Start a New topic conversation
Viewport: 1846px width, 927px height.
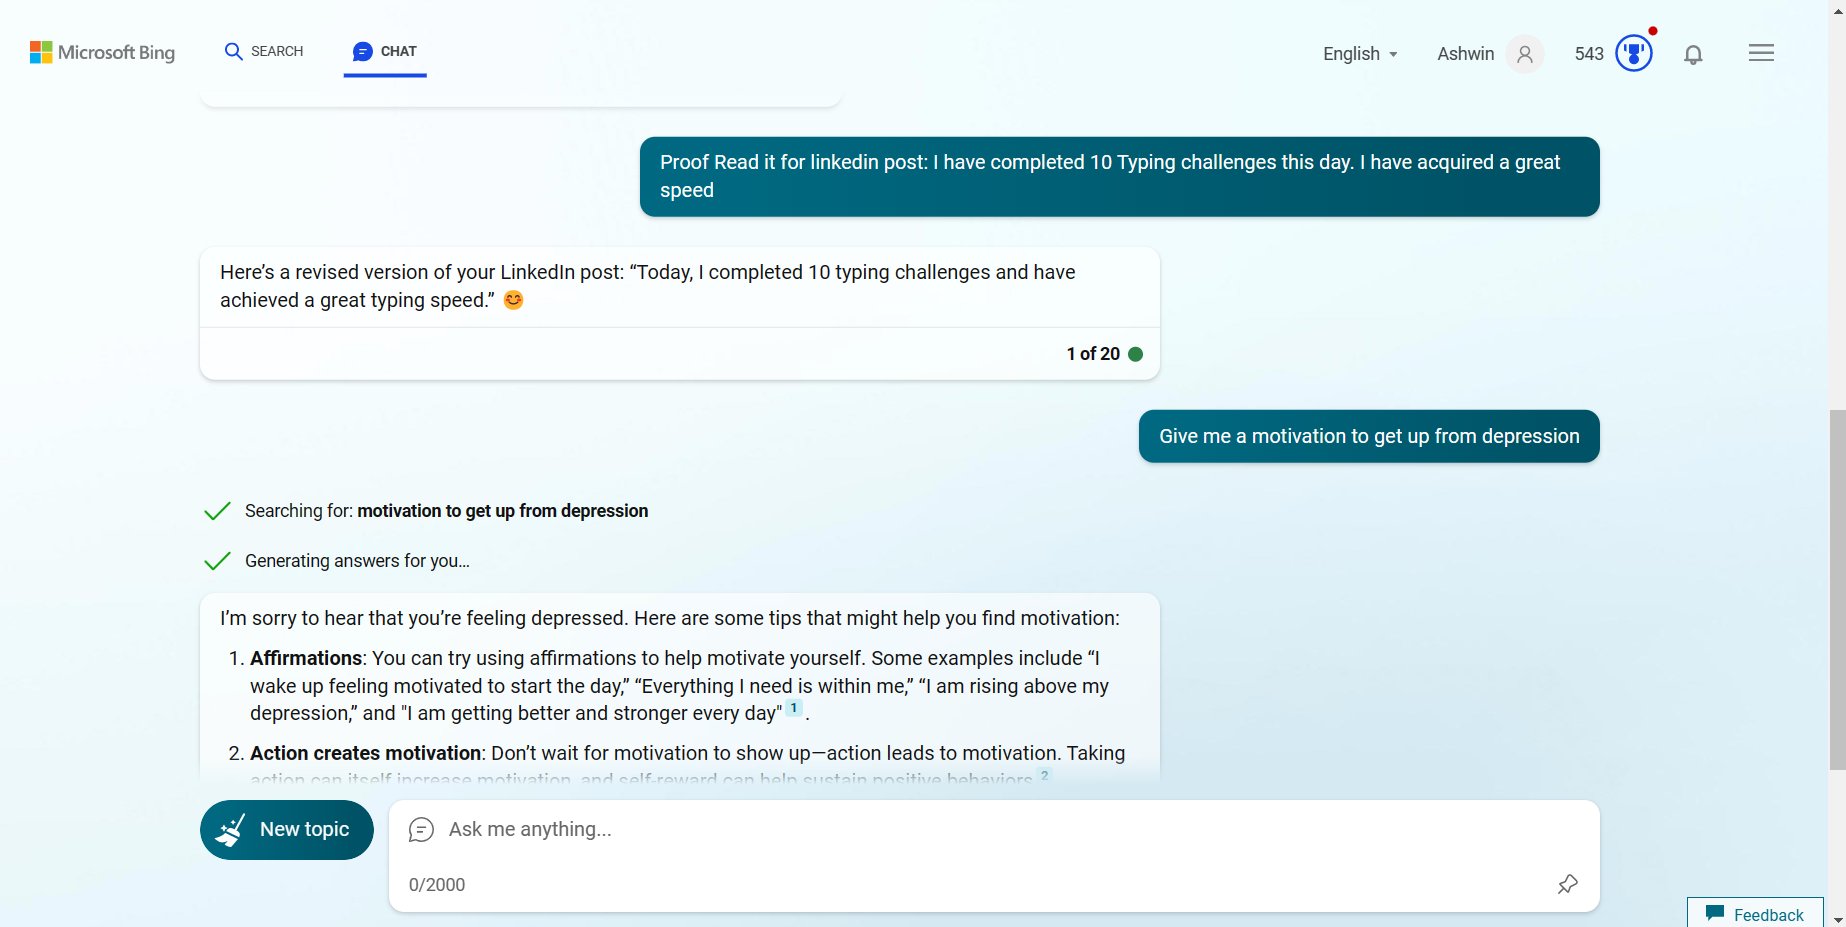286,829
